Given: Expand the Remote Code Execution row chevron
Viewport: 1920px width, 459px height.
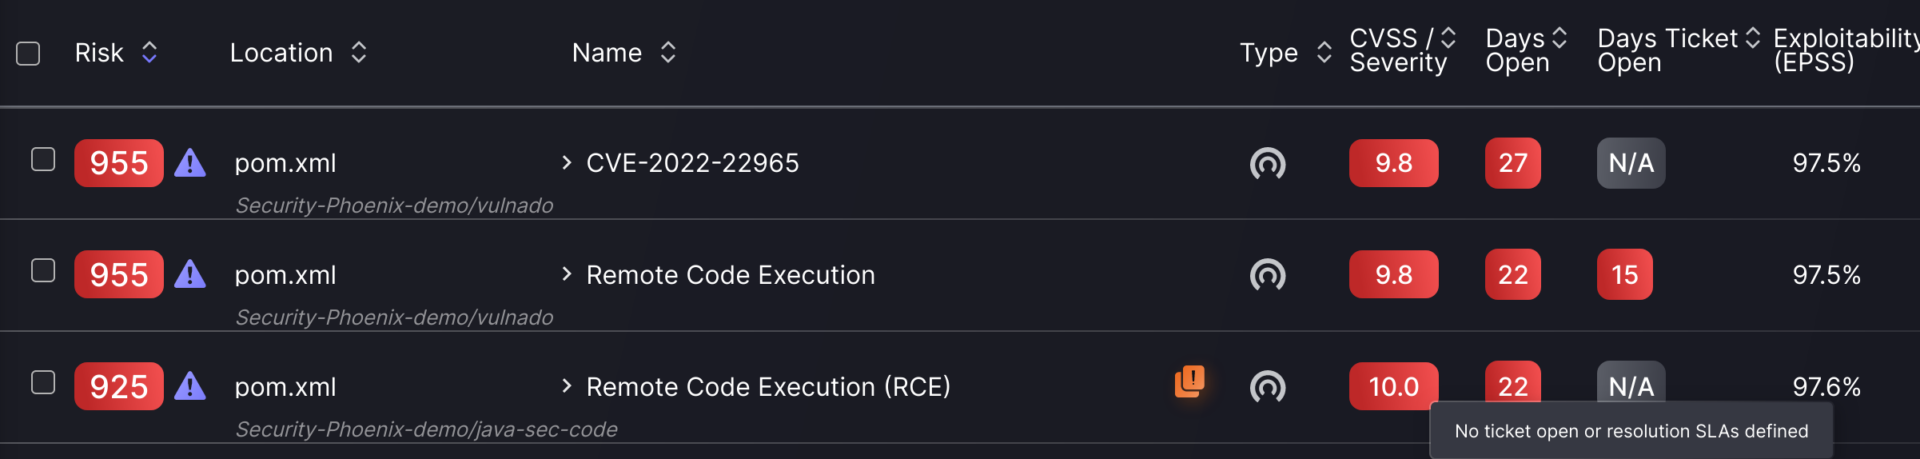Looking at the screenshot, I should click(567, 274).
